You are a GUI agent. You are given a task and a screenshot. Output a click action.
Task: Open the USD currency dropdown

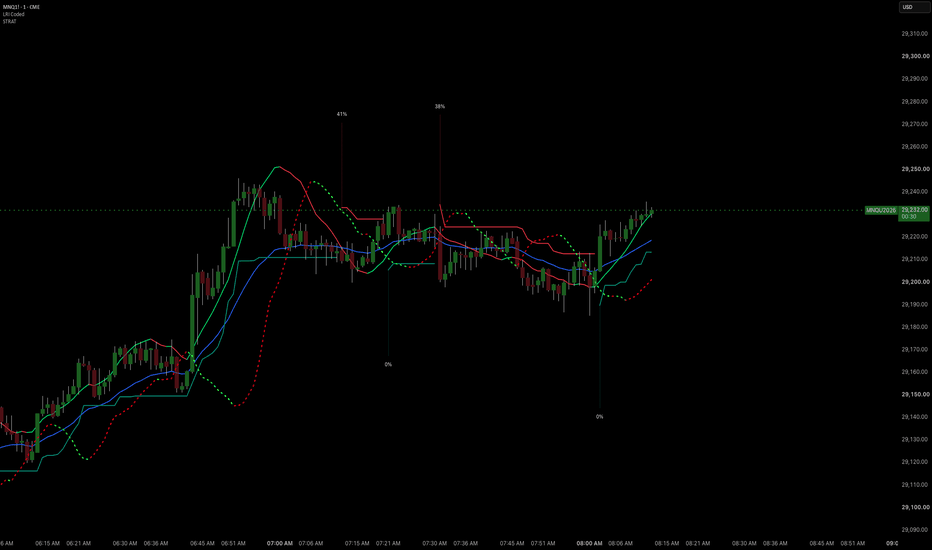pos(914,7)
